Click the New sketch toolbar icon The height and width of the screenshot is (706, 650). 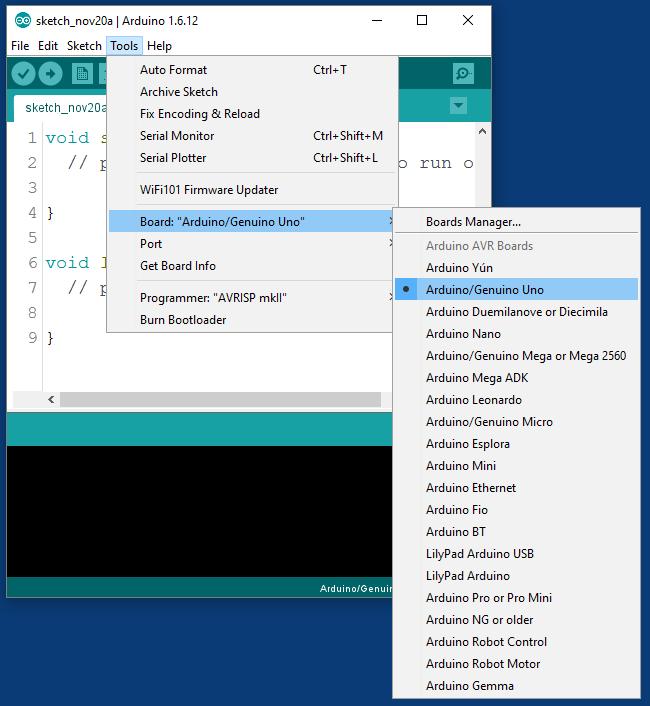click(x=82, y=74)
